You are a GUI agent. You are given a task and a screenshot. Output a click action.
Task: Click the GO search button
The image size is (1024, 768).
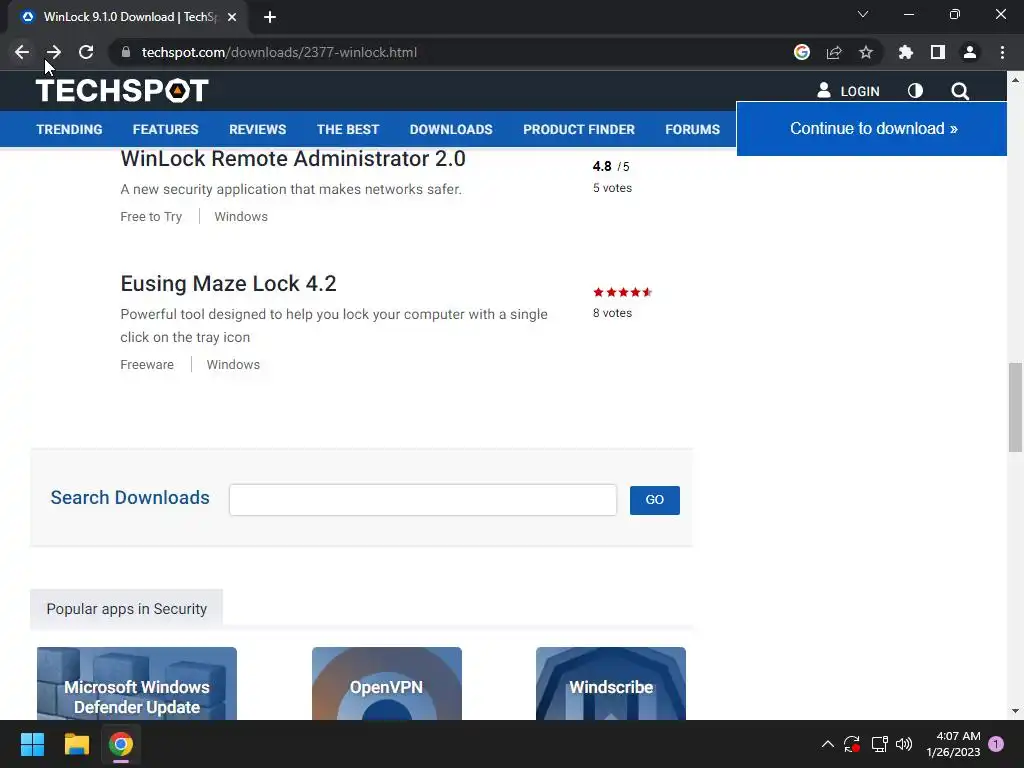point(654,500)
